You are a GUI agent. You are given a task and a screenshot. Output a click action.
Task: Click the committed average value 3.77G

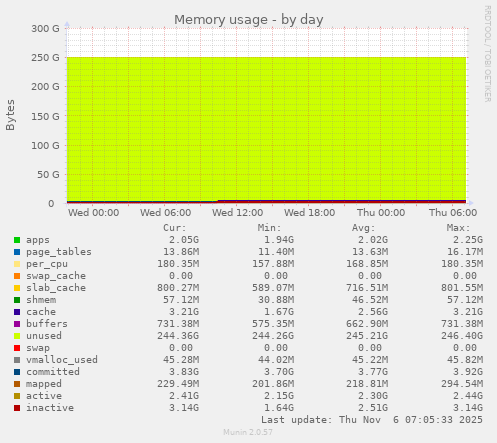pyautogui.click(x=373, y=372)
